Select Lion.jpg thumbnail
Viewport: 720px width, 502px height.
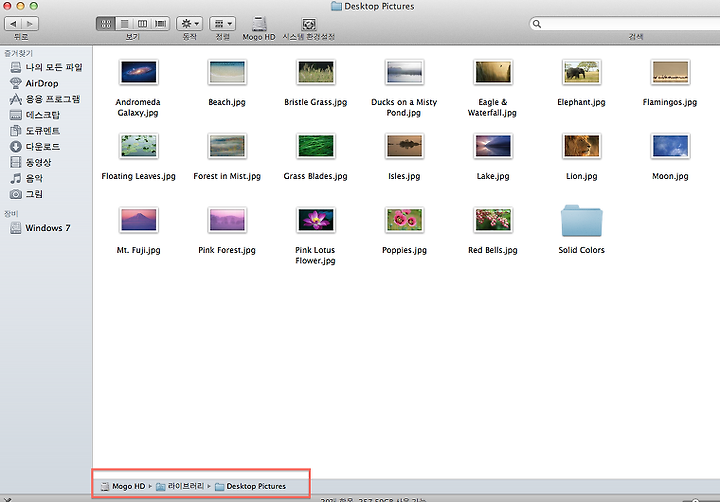tap(581, 146)
